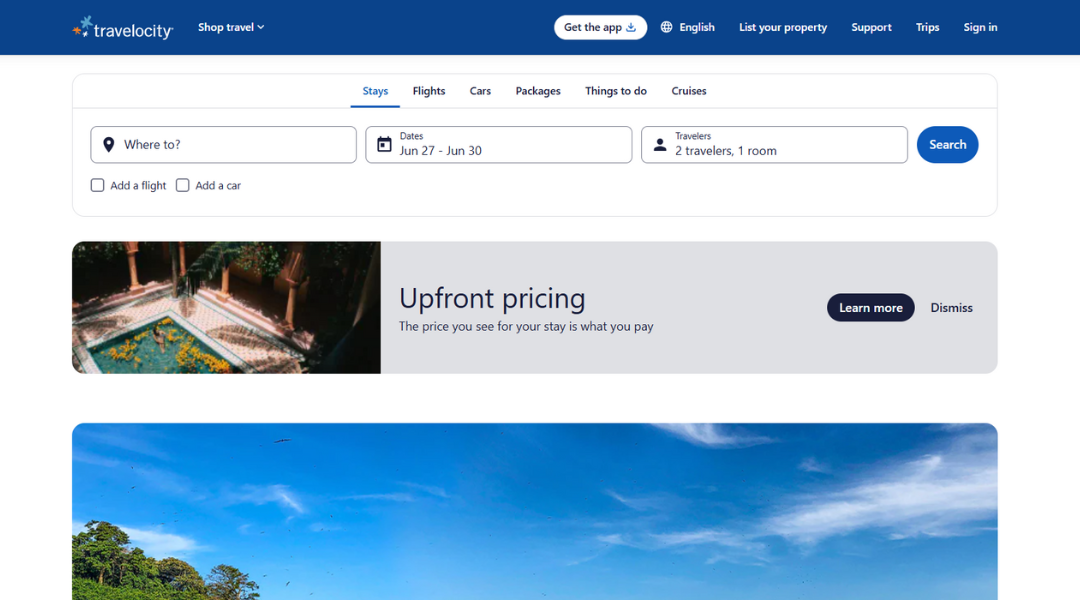The image size is (1080, 600).
Task: Switch to the Flights tab
Action: click(x=429, y=91)
